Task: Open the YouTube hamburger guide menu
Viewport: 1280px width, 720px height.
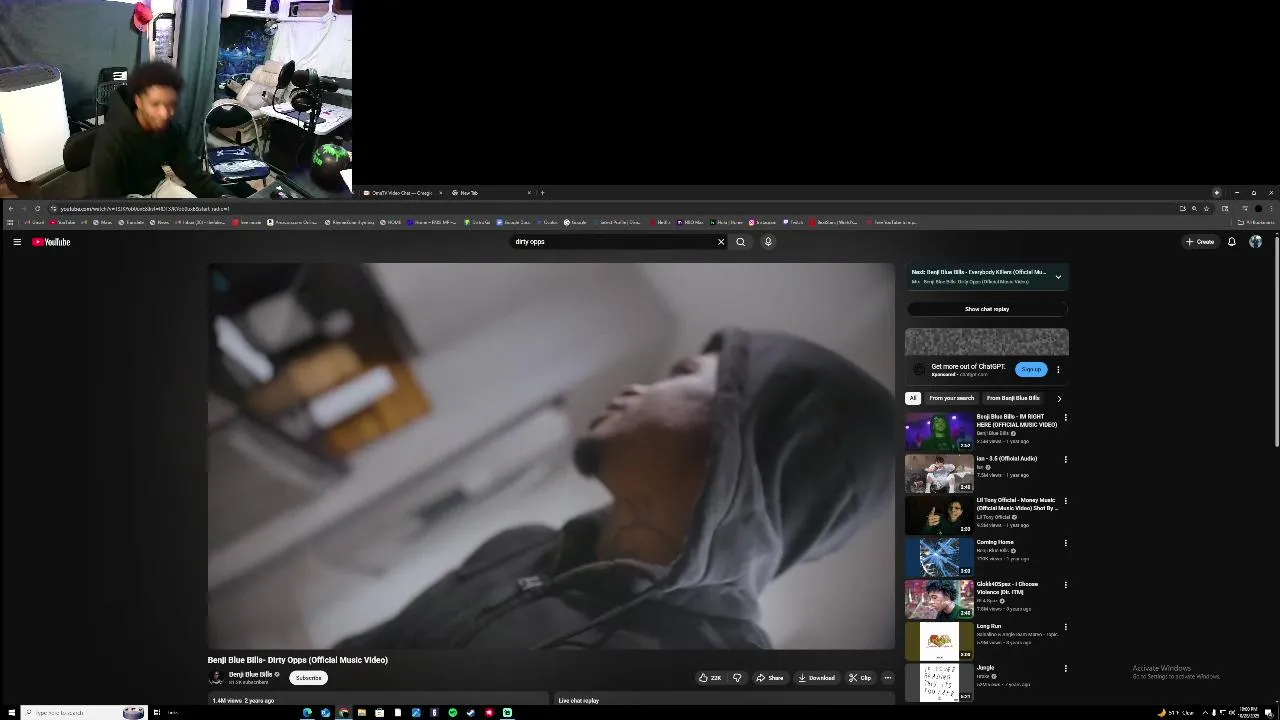Action: pyautogui.click(x=17, y=242)
